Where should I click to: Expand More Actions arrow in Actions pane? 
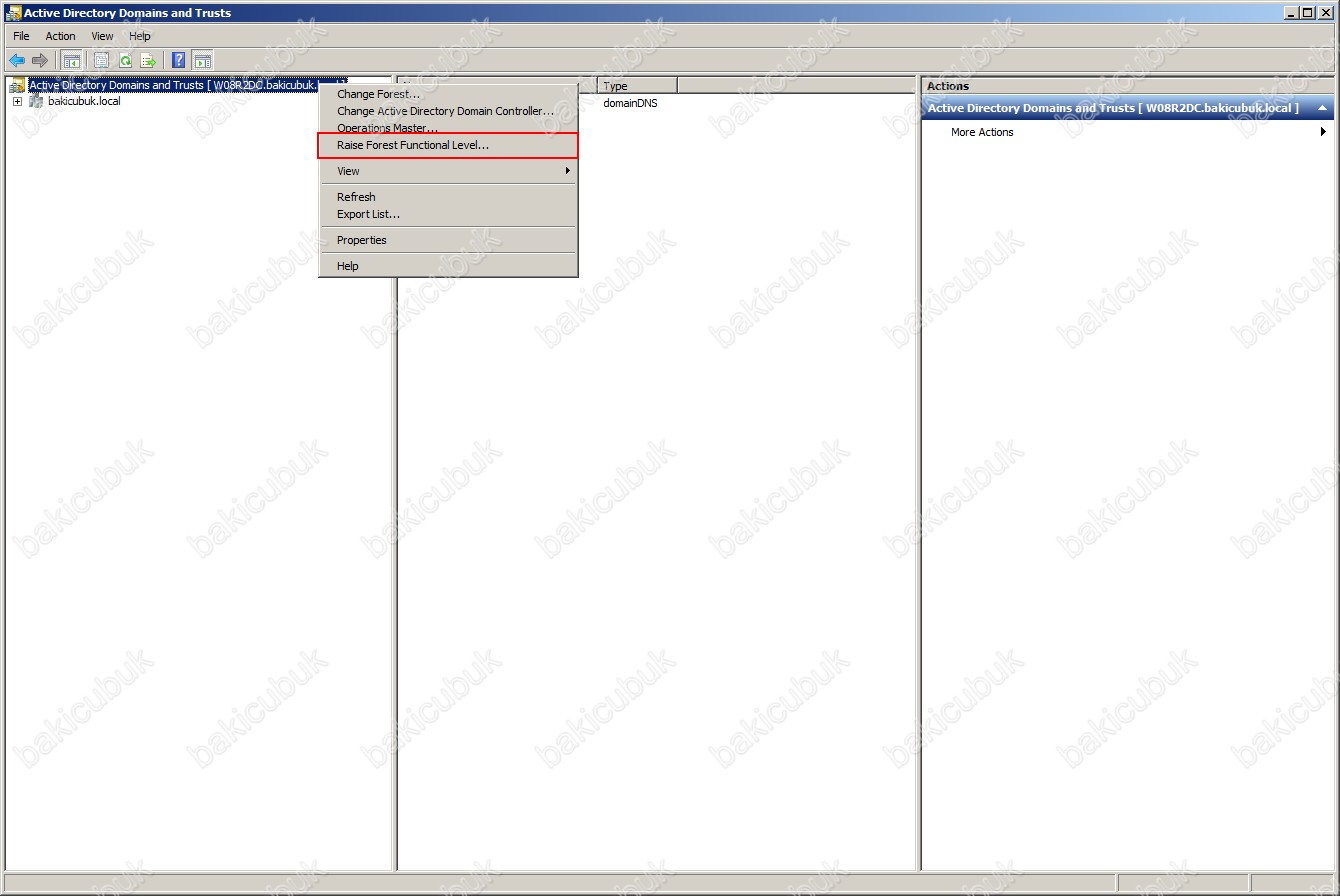tap(1324, 132)
